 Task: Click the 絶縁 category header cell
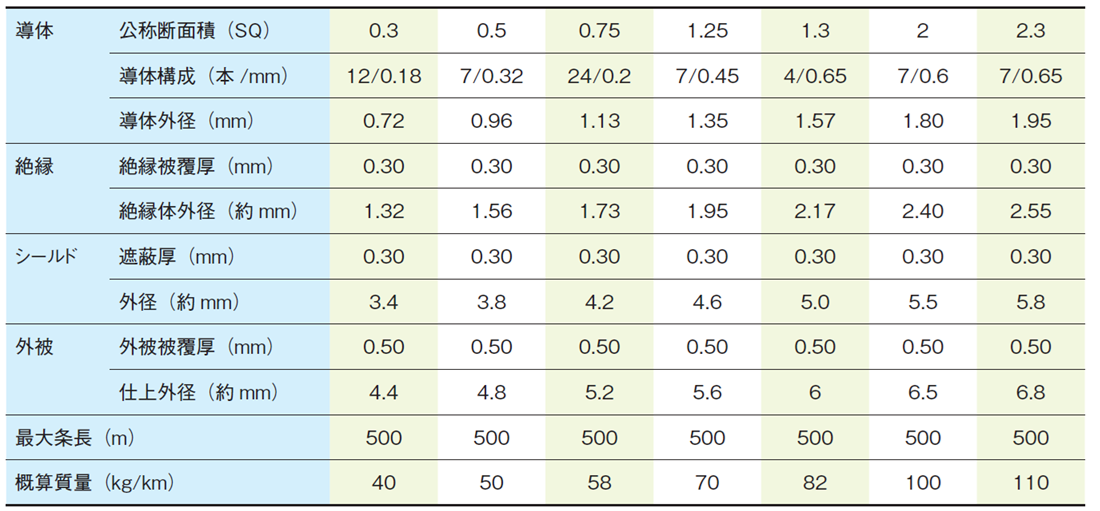(x=35, y=167)
